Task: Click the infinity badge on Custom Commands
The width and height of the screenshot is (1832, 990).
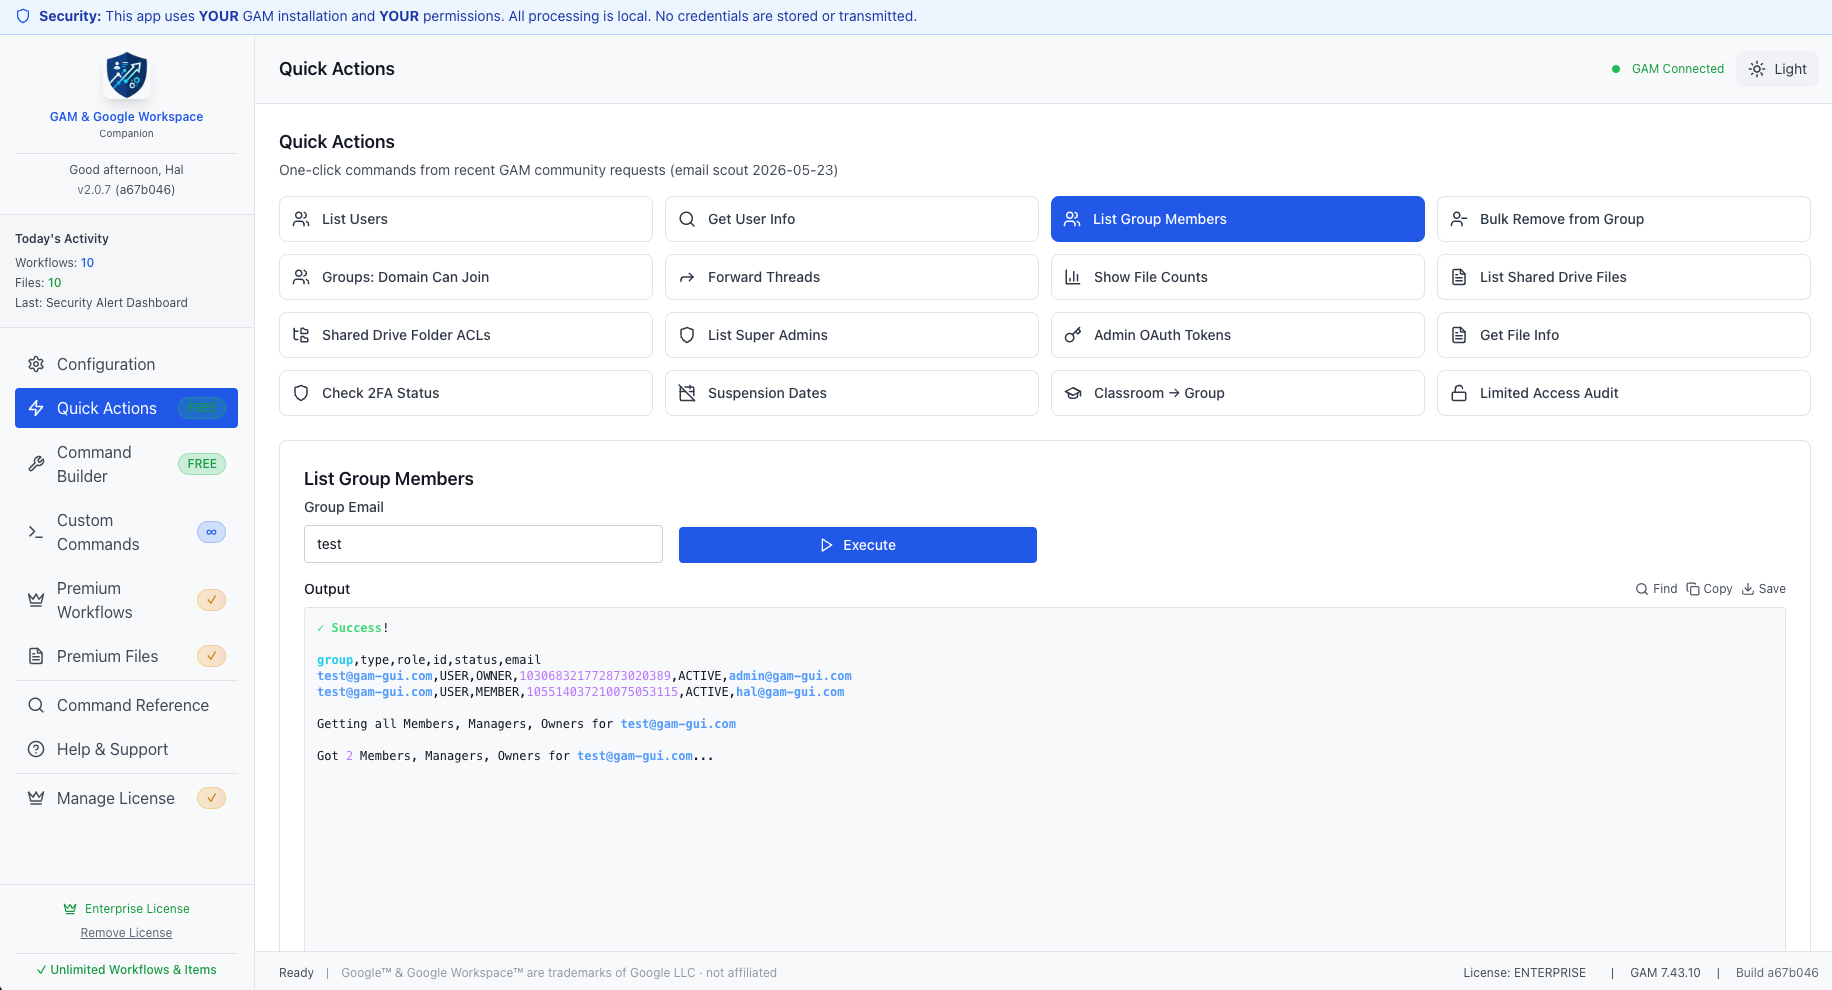Action: 211,532
